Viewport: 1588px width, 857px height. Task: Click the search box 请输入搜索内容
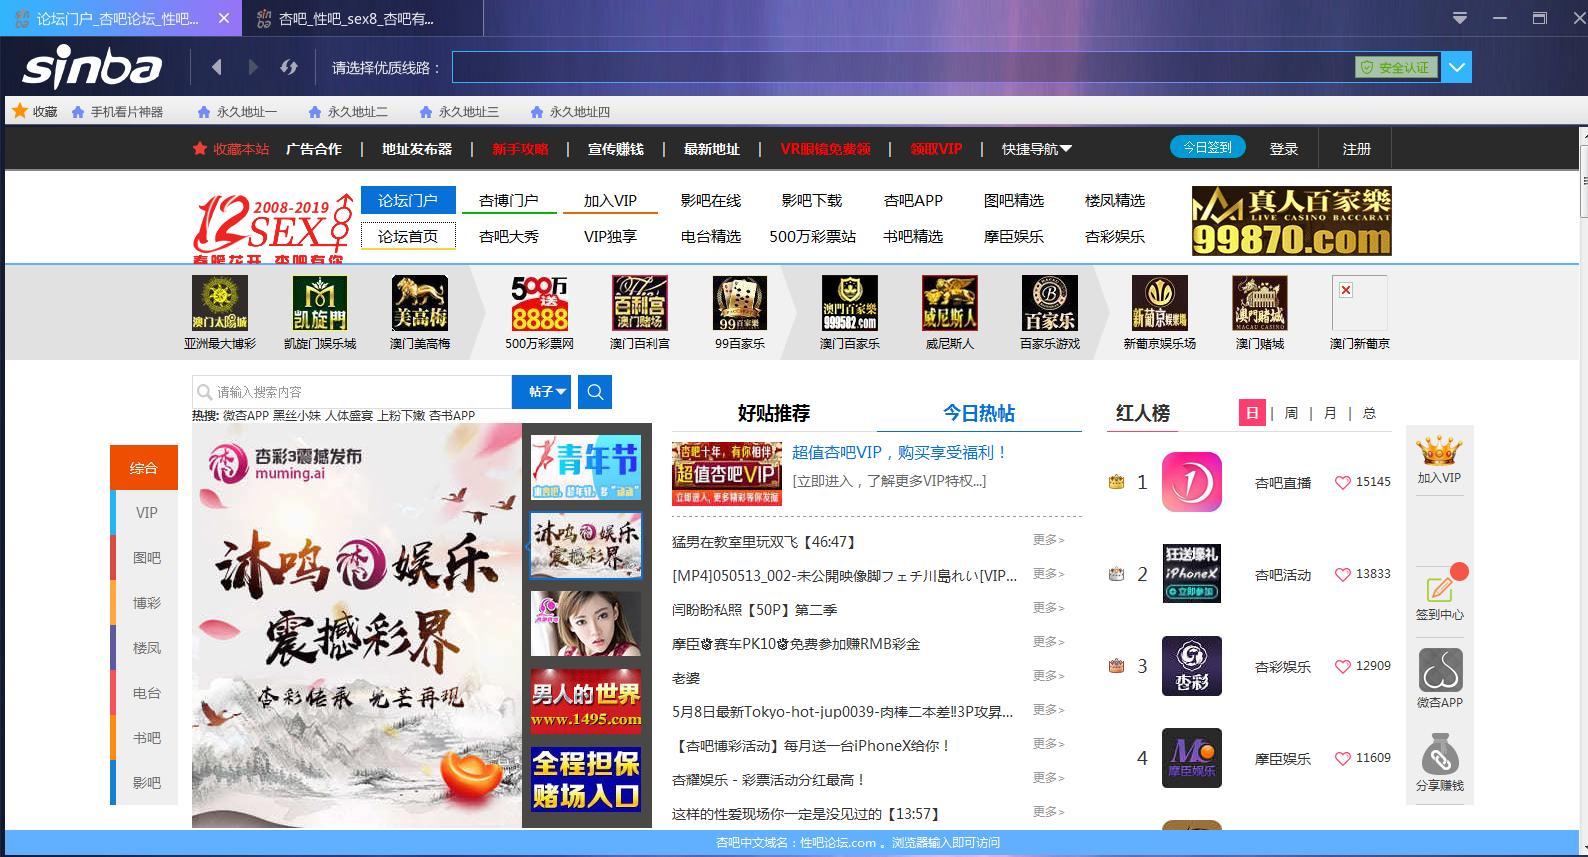[352, 392]
